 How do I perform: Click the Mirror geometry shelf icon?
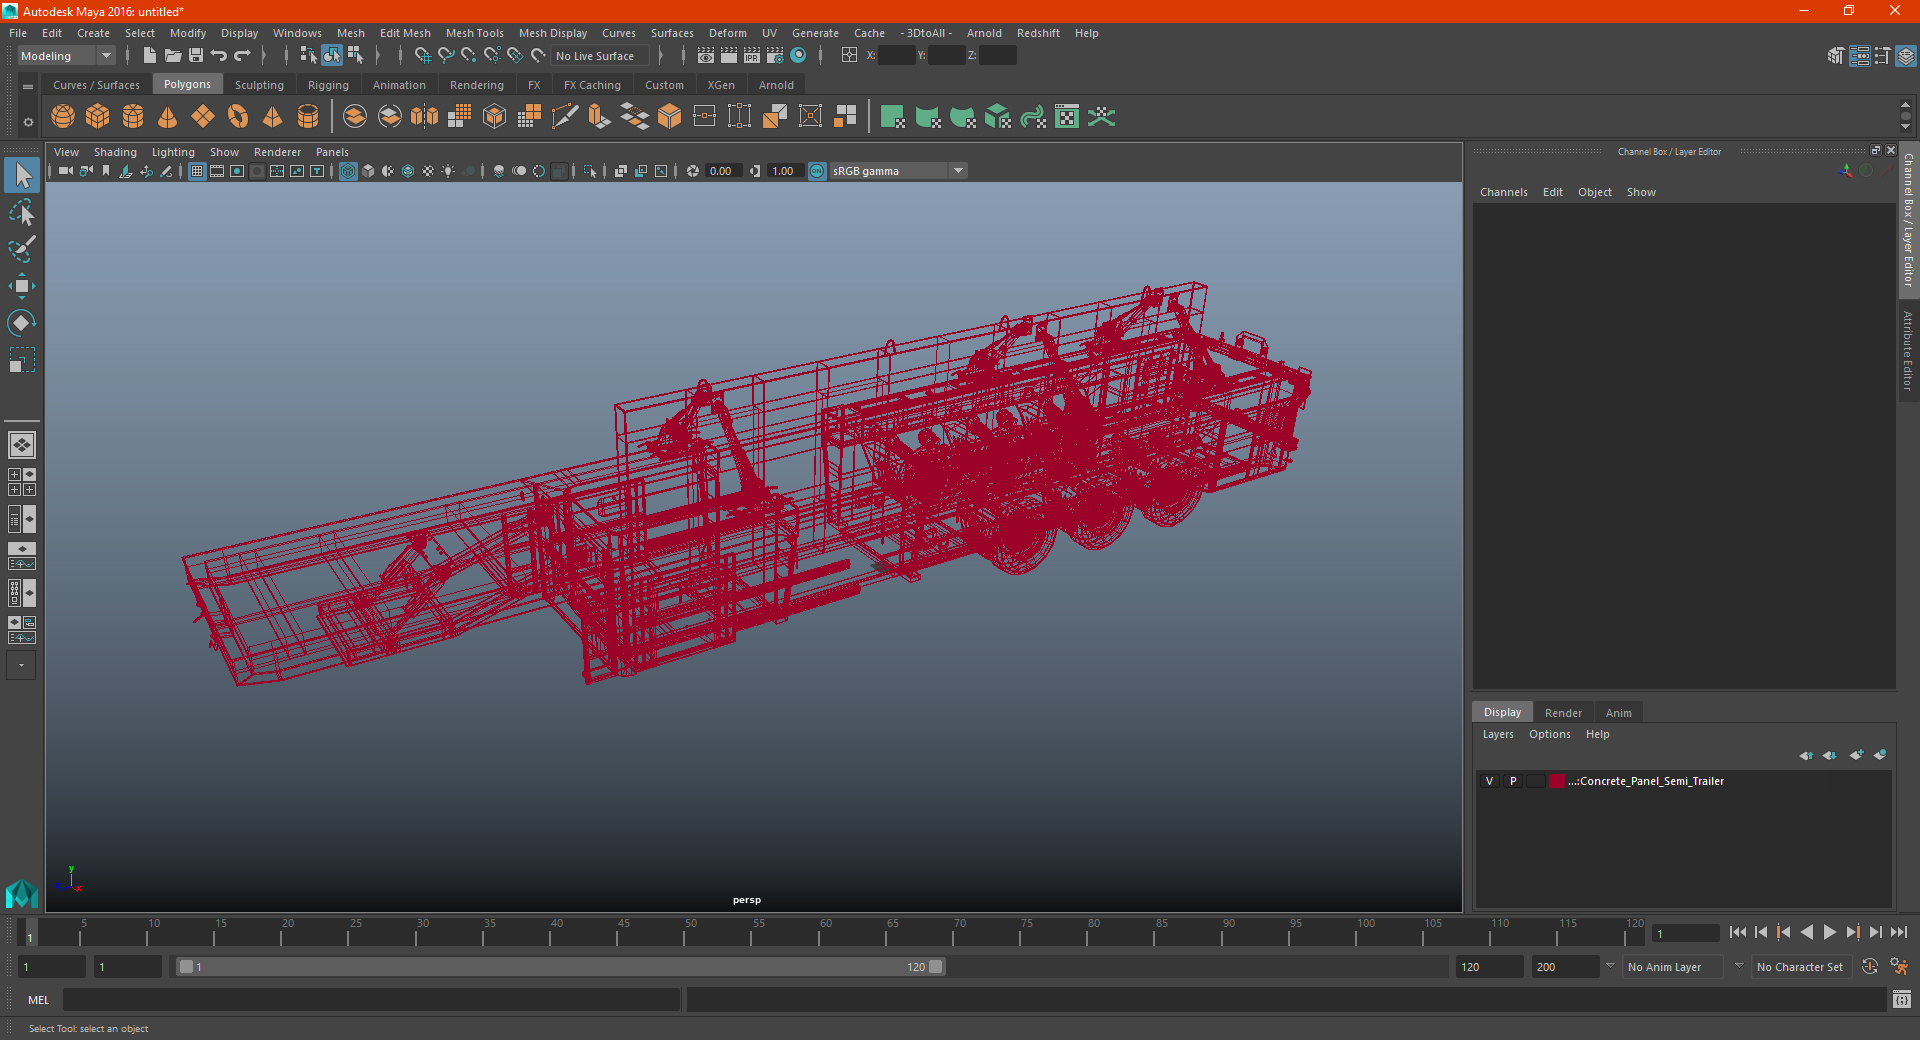pyautogui.click(x=425, y=117)
